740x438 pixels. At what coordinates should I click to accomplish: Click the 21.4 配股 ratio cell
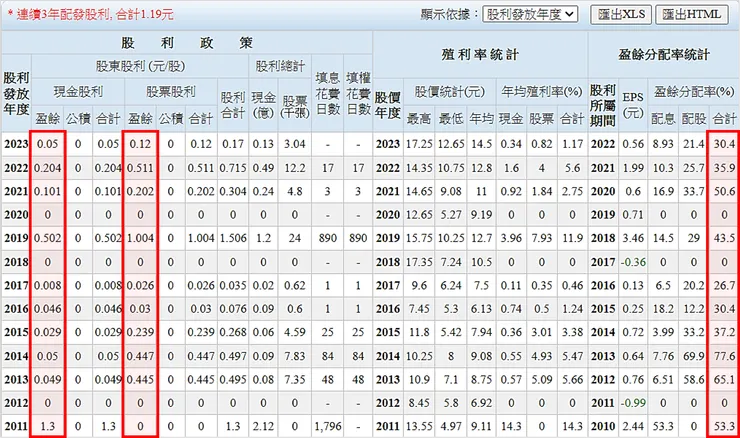694,144
